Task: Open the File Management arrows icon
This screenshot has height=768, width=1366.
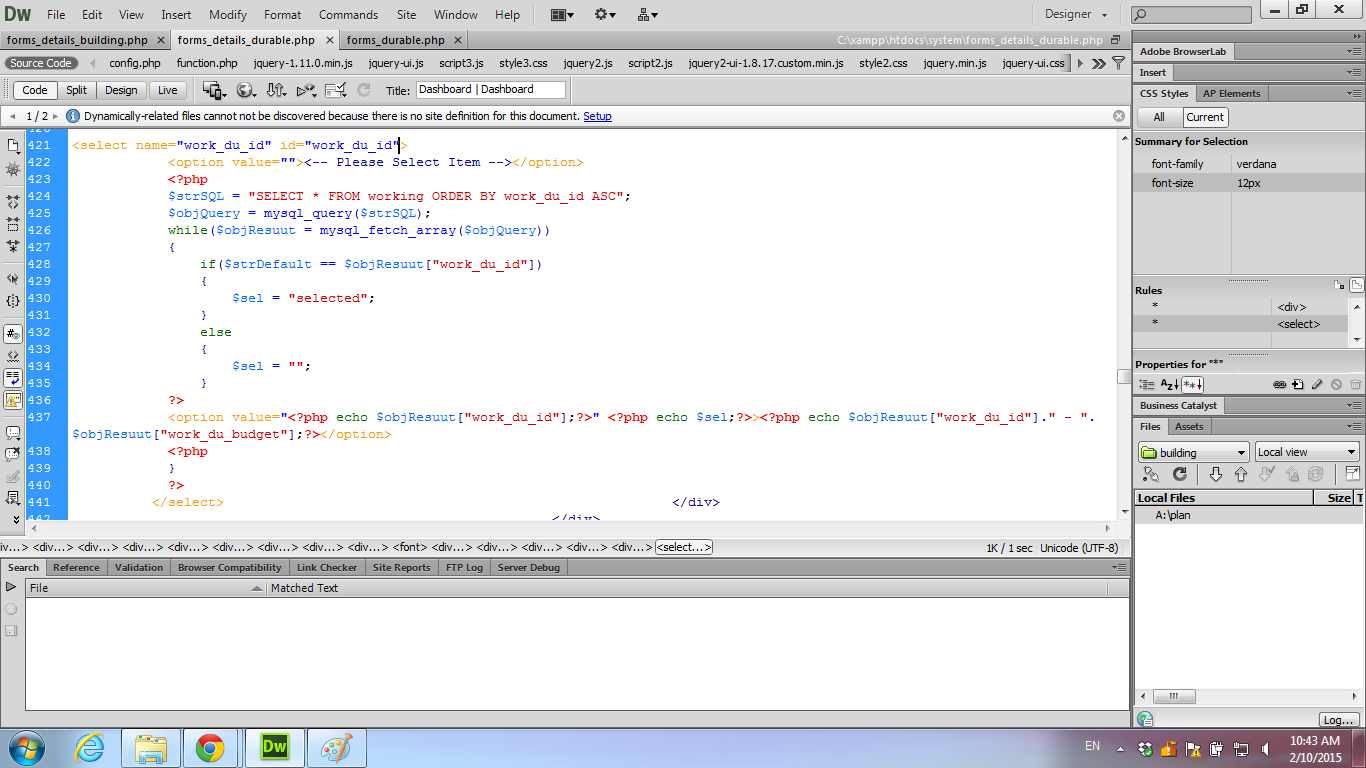Action: [x=277, y=90]
